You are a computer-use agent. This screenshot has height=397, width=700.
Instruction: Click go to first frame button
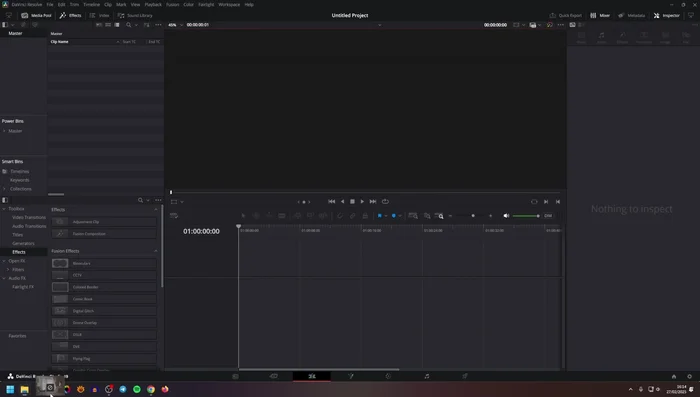tap(332, 201)
